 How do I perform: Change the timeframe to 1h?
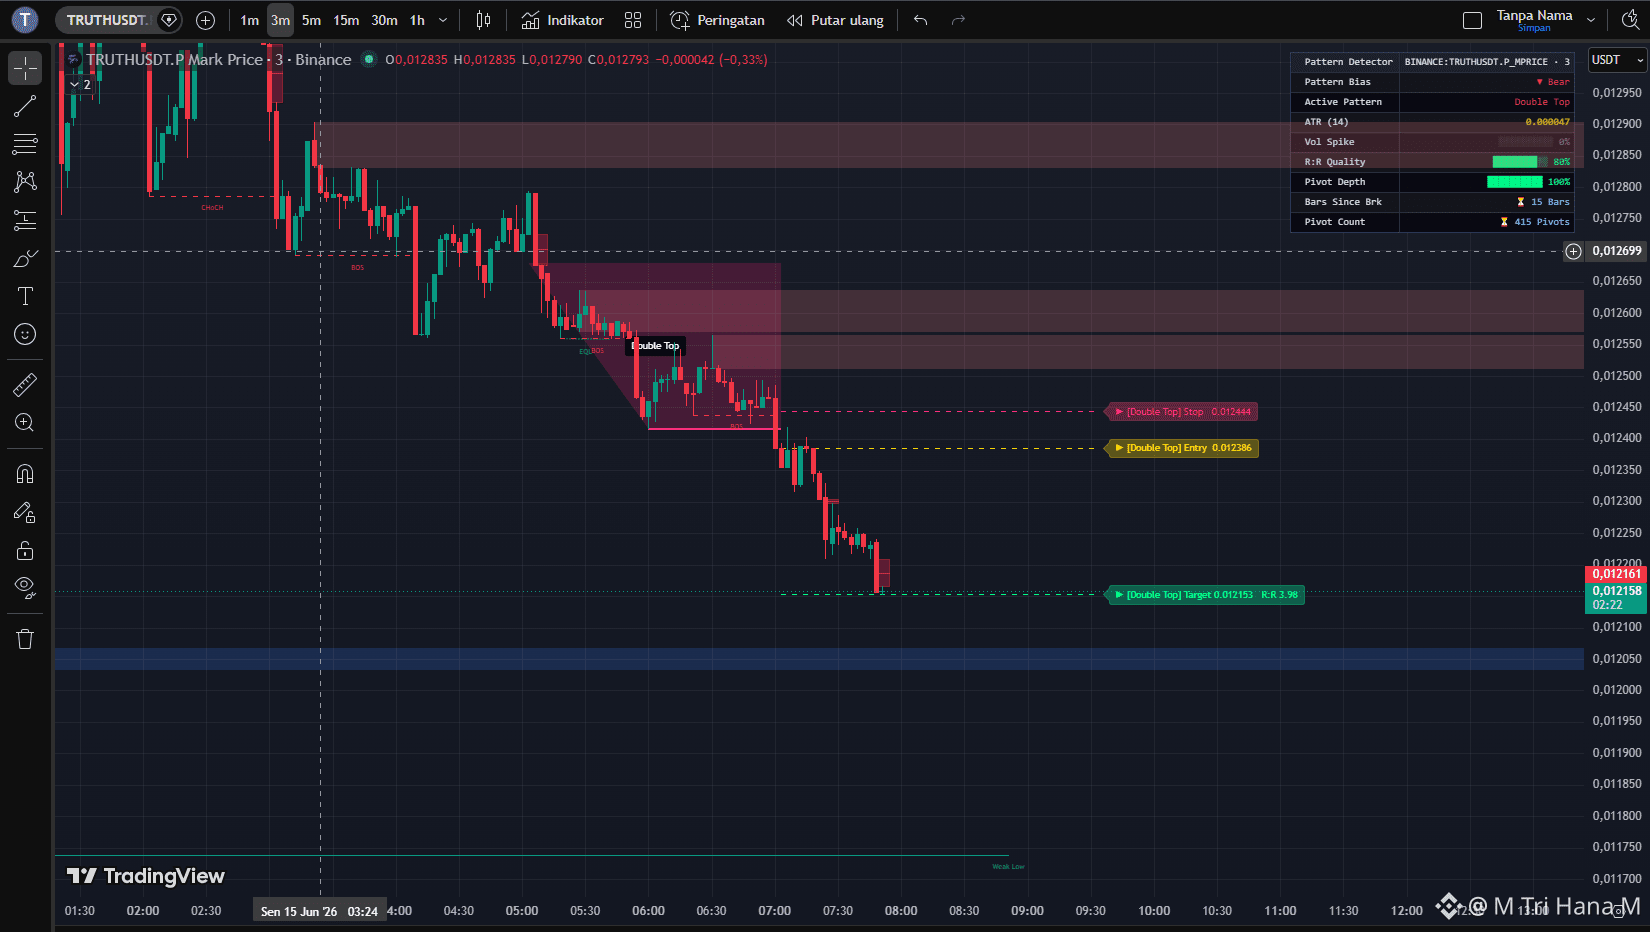coord(417,20)
